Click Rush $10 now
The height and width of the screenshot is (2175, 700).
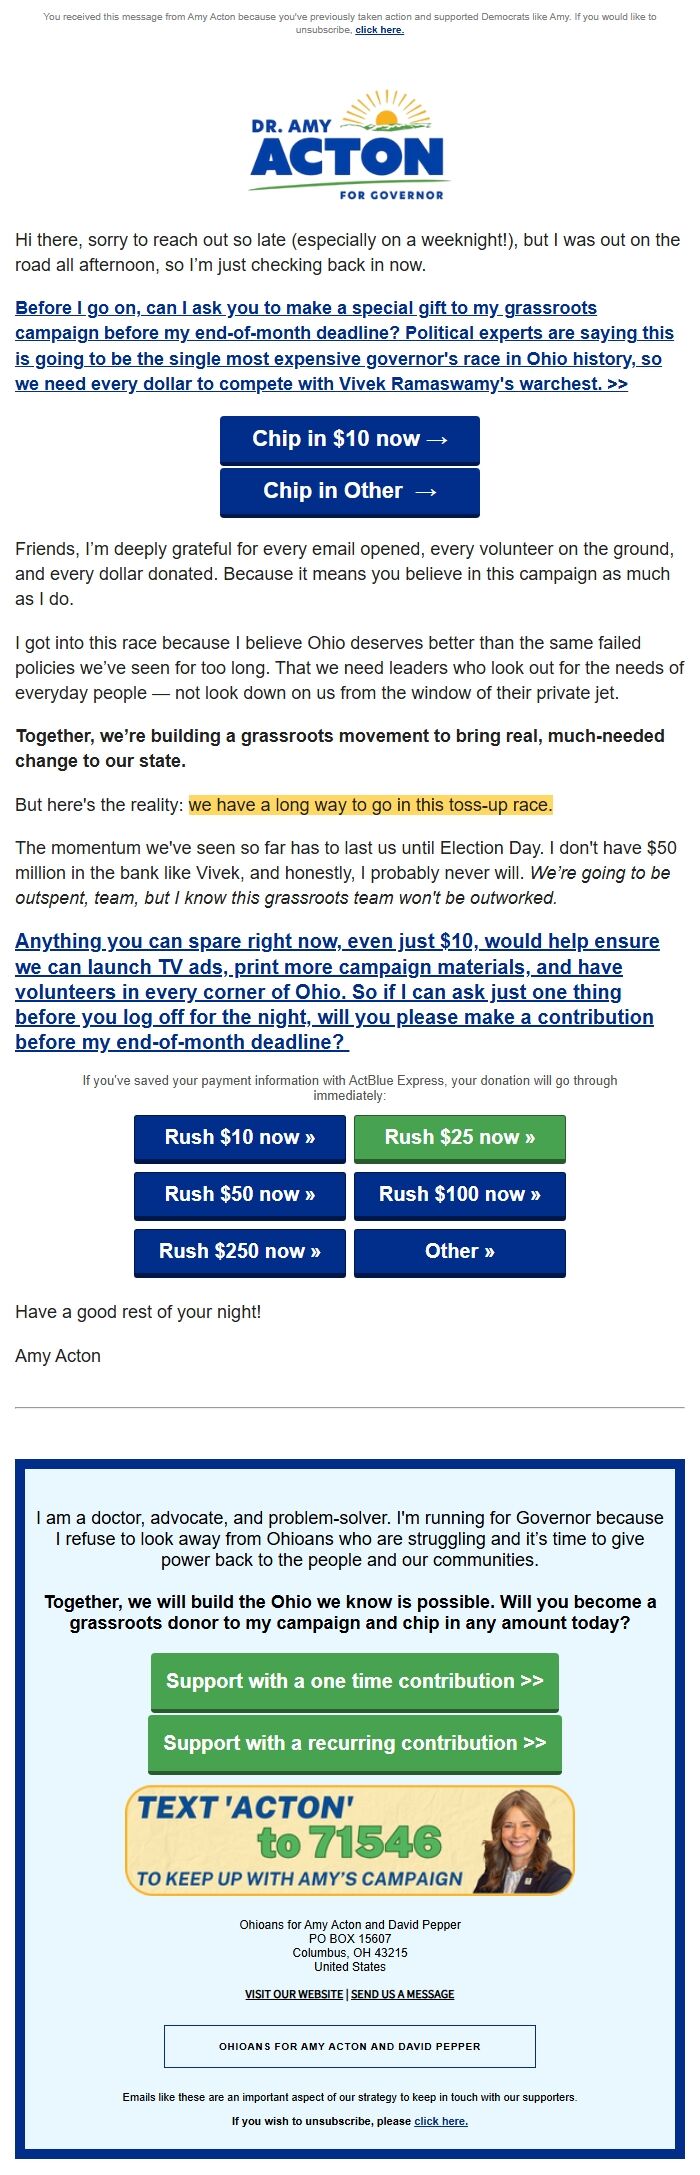[x=240, y=1138]
